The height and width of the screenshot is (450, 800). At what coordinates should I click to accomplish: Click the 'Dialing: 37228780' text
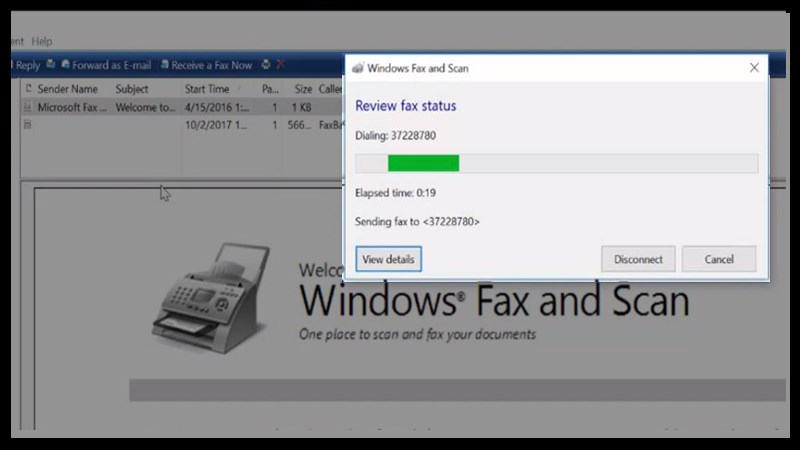[x=395, y=136]
